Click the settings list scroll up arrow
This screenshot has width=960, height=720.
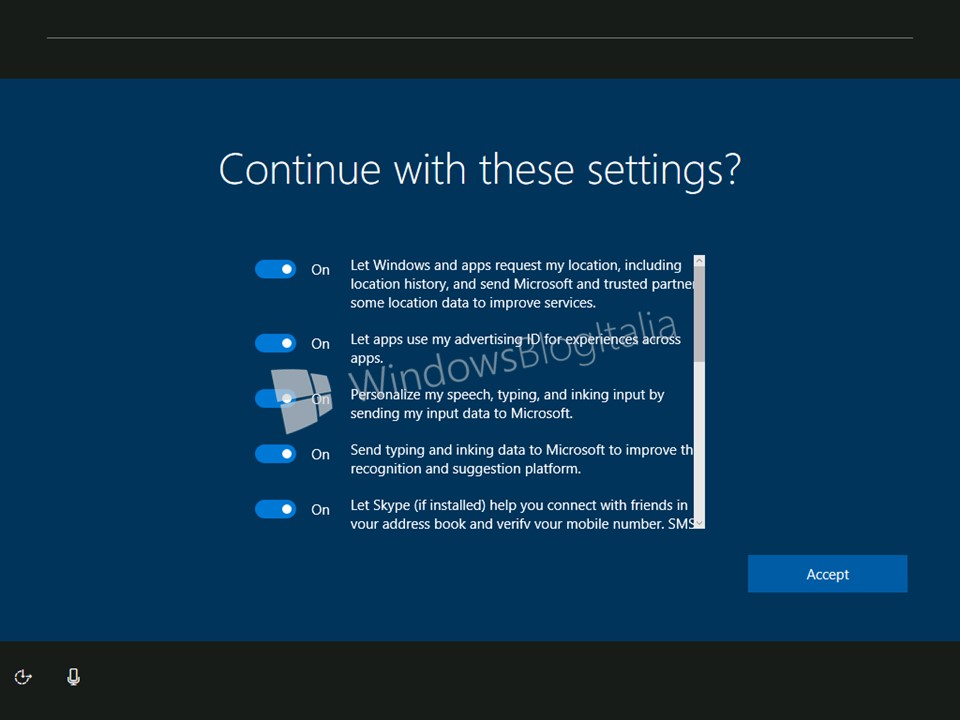tap(699, 261)
